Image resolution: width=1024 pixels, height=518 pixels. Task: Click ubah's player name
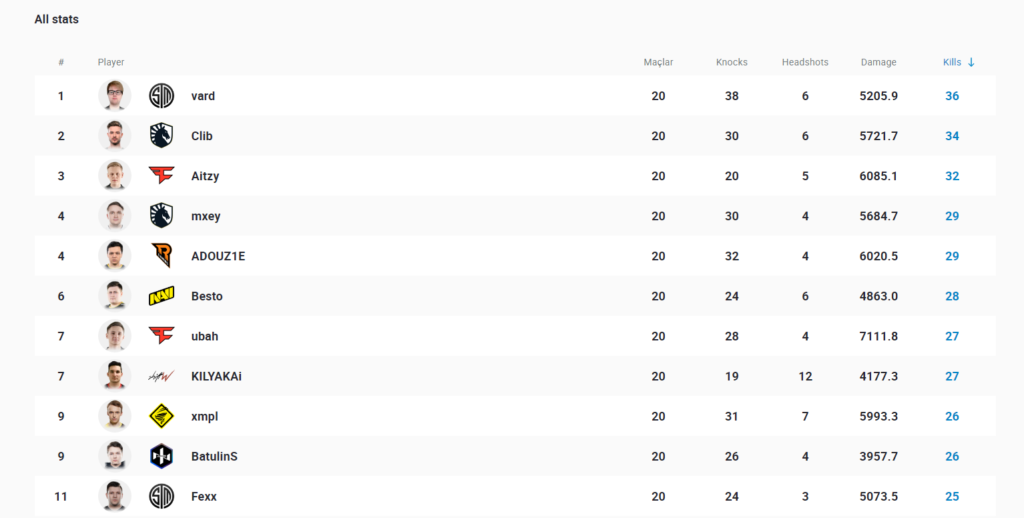click(x=203, y=336)
